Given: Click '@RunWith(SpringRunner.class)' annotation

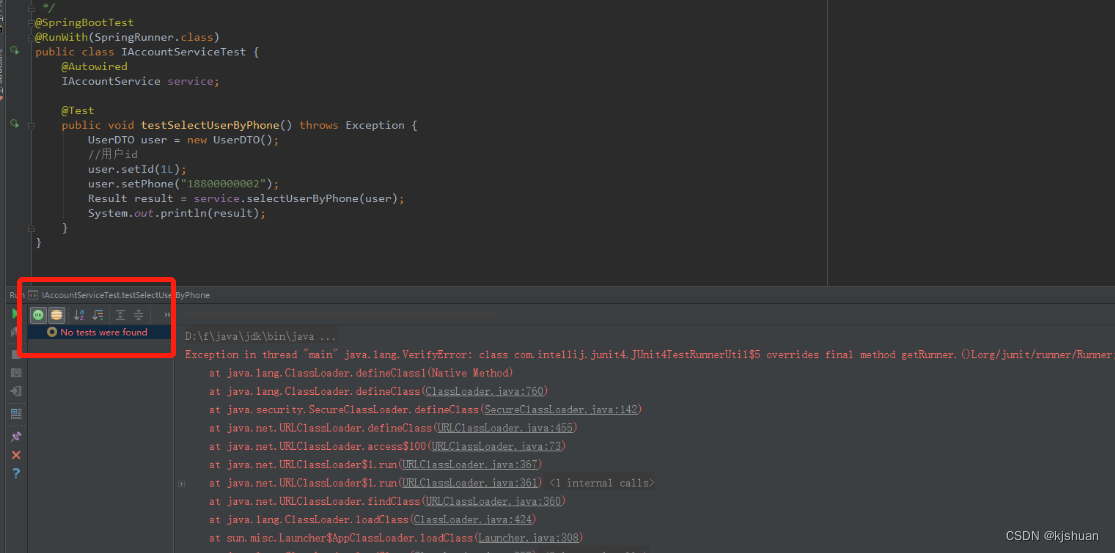Looking at the screenshot, I should click(127, 37).
